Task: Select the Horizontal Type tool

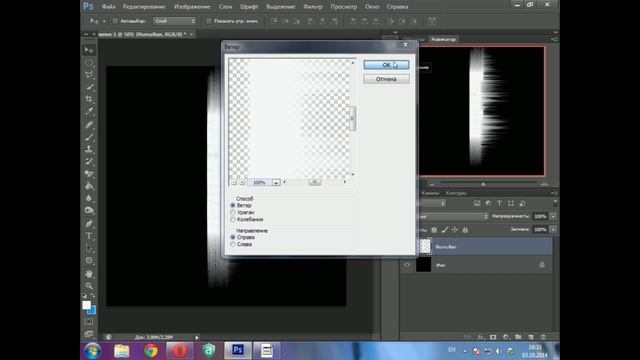Action: point(89,236)
